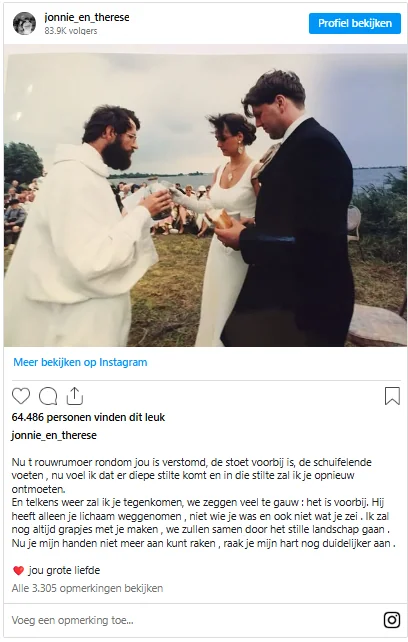The image size is (408, 642).
Task: Share the post using the share icon
Action: tap(75, 396)
